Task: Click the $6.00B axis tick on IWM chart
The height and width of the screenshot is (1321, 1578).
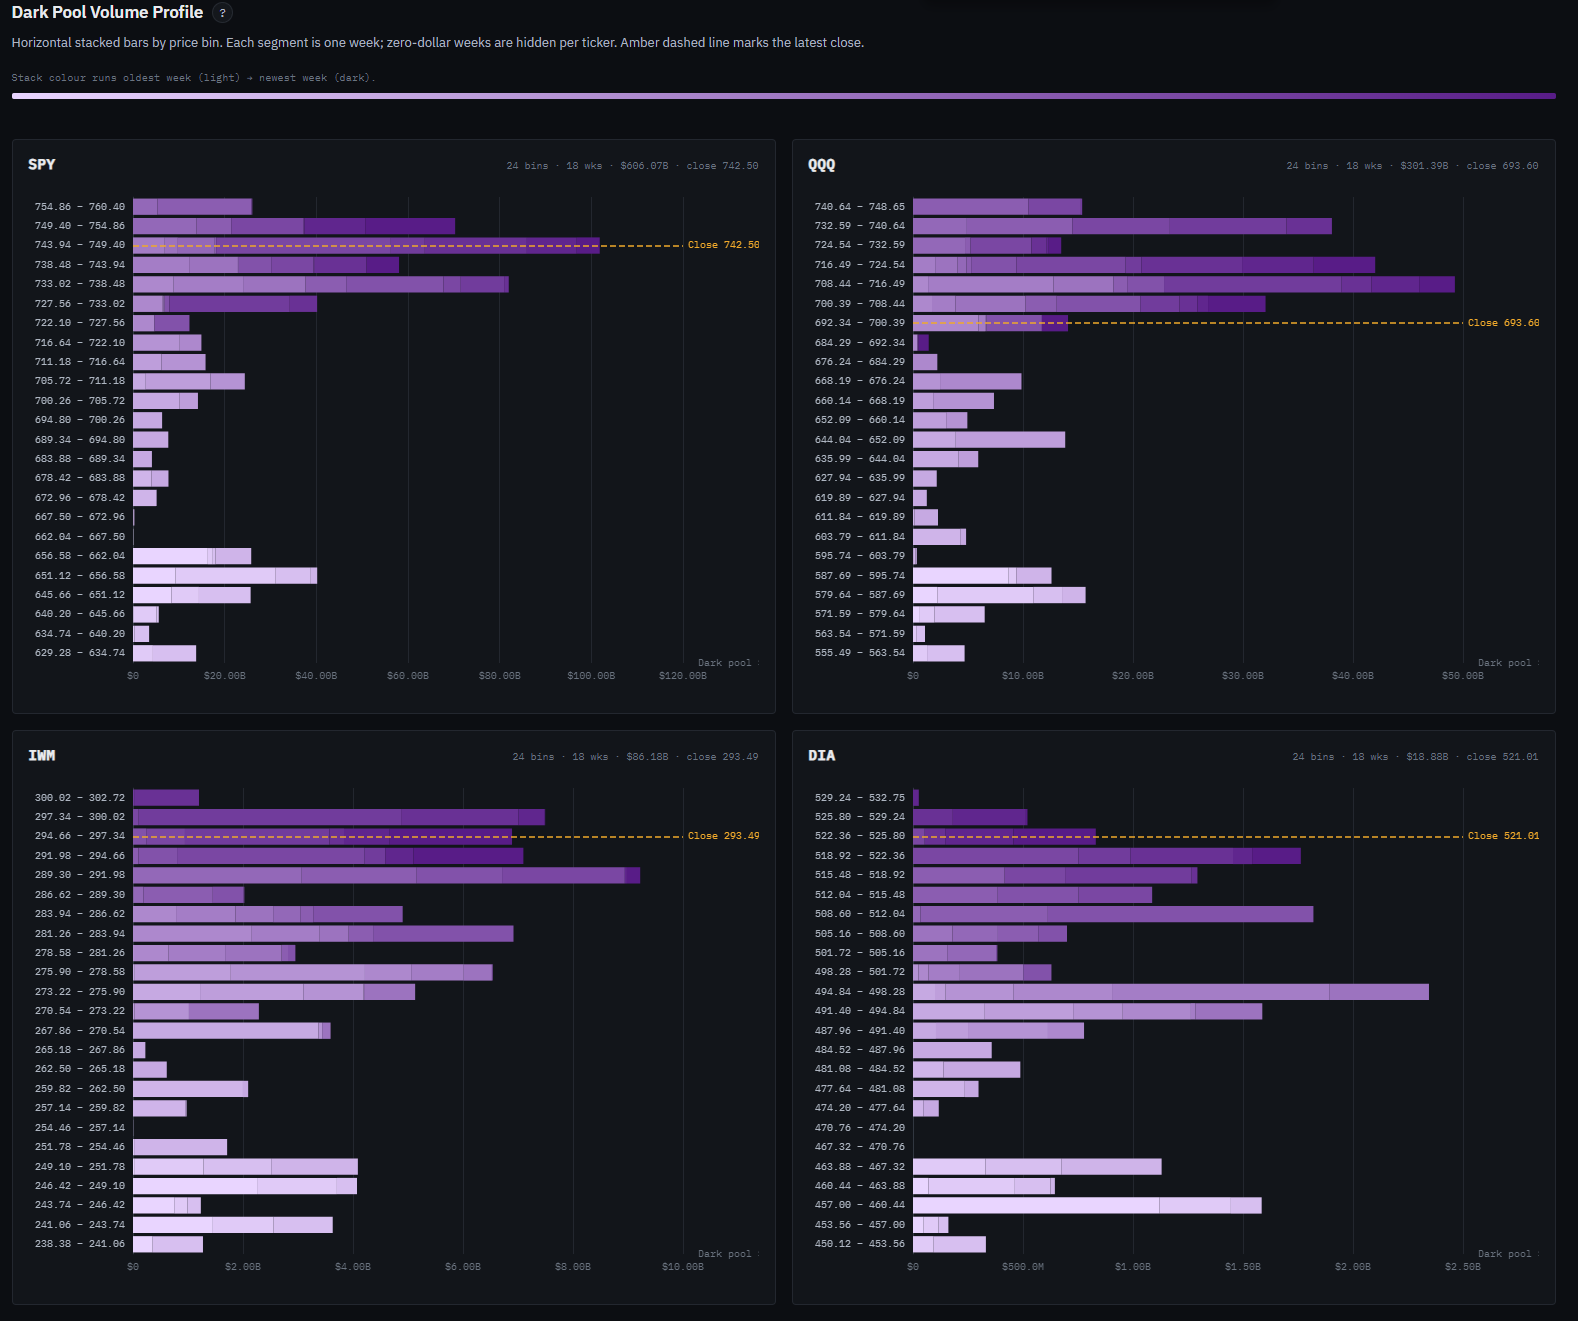Action: click(463, 1267)
